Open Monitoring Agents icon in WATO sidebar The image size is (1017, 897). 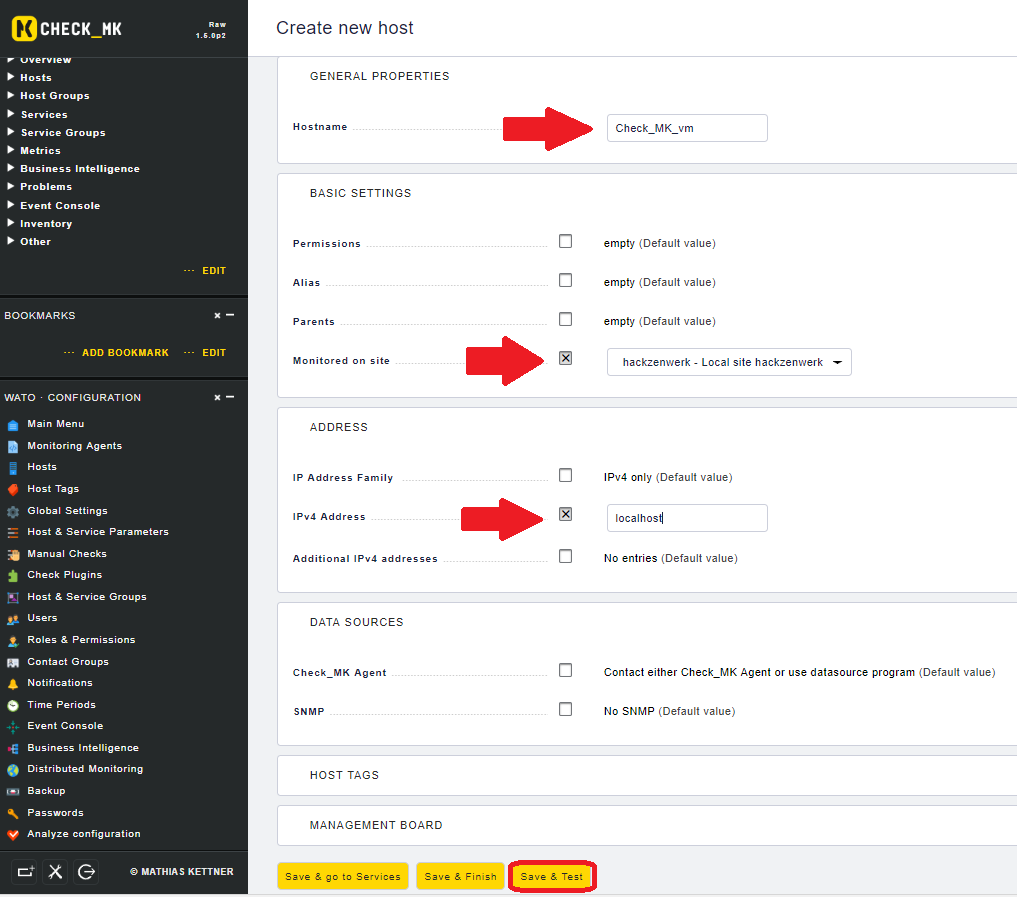pos(13,446)
